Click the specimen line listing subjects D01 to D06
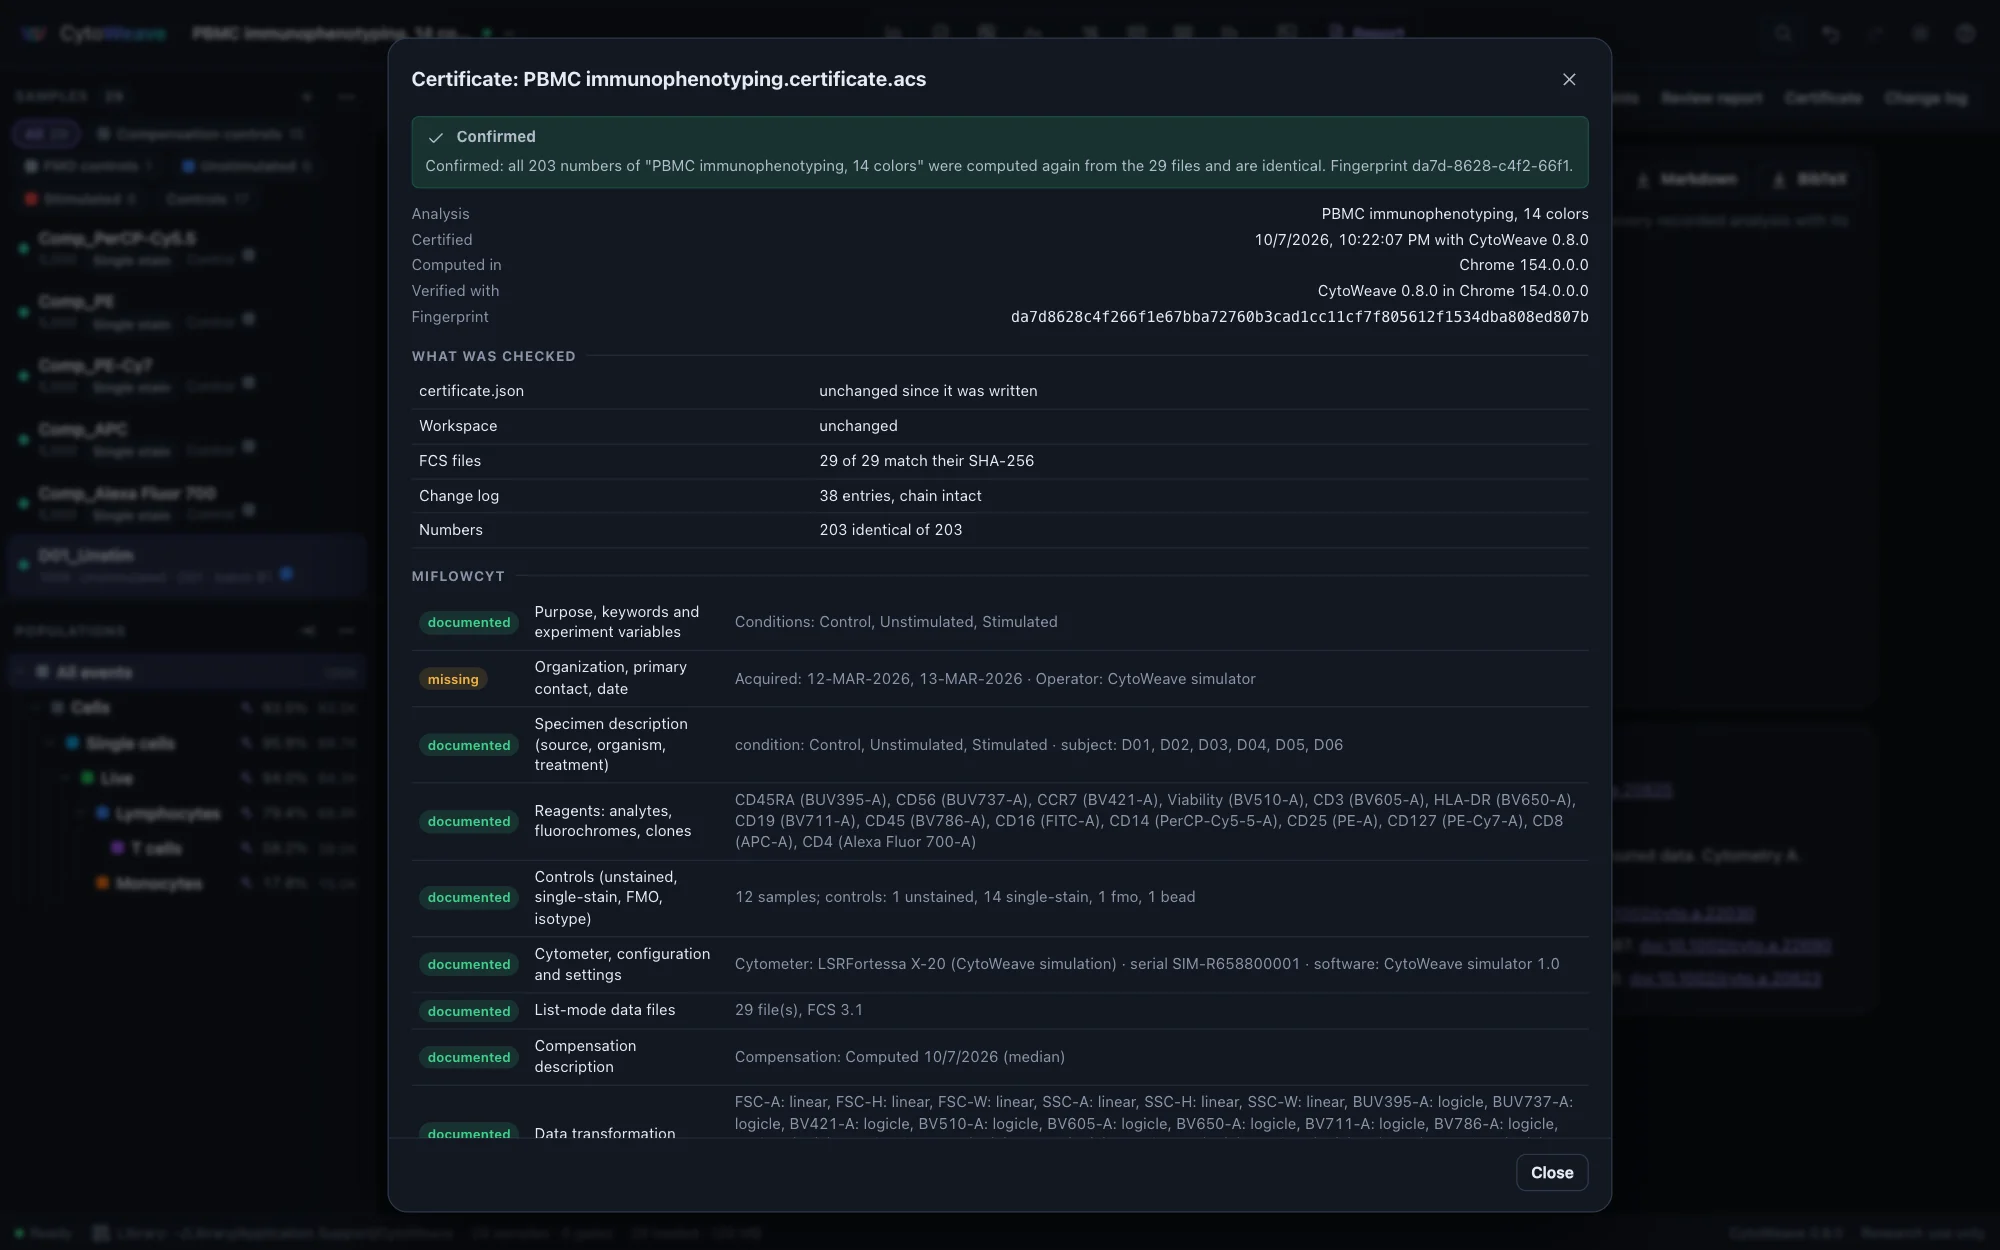Screen dimensions: 2000x1250 tap(1038, 745)
